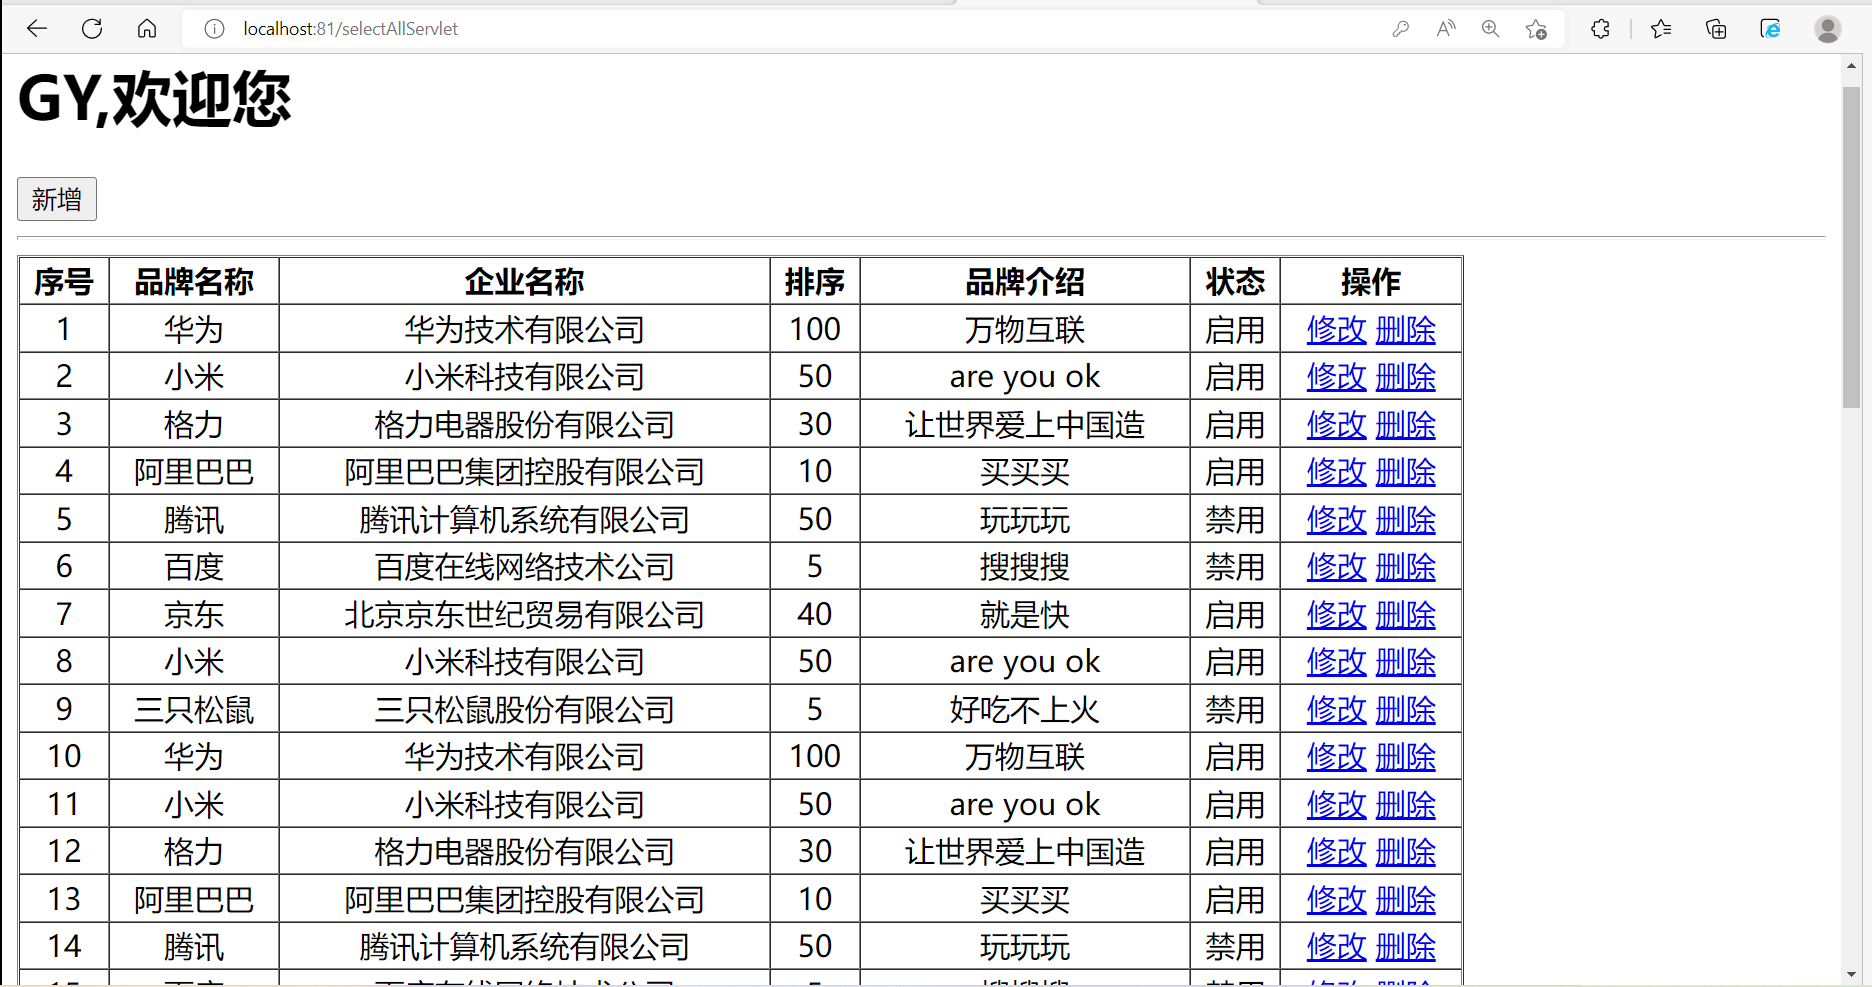
Task: Click 修改 for row 8 小米
Action: tap(1336, 661)
